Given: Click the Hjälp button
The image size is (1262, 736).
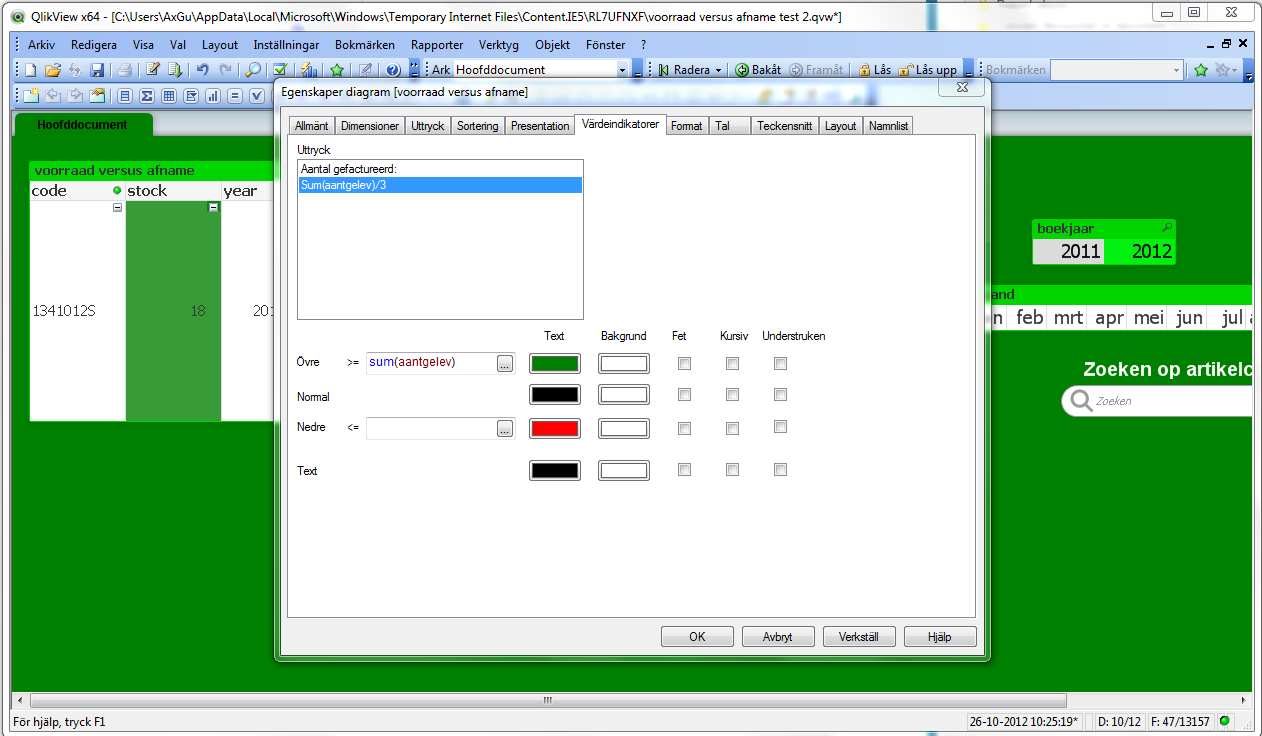Looking at the screenshot, I should 940,637.
